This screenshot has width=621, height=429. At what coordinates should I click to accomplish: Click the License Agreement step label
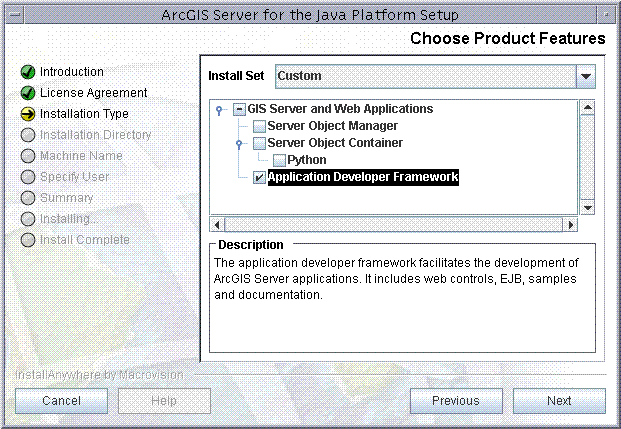93,93
